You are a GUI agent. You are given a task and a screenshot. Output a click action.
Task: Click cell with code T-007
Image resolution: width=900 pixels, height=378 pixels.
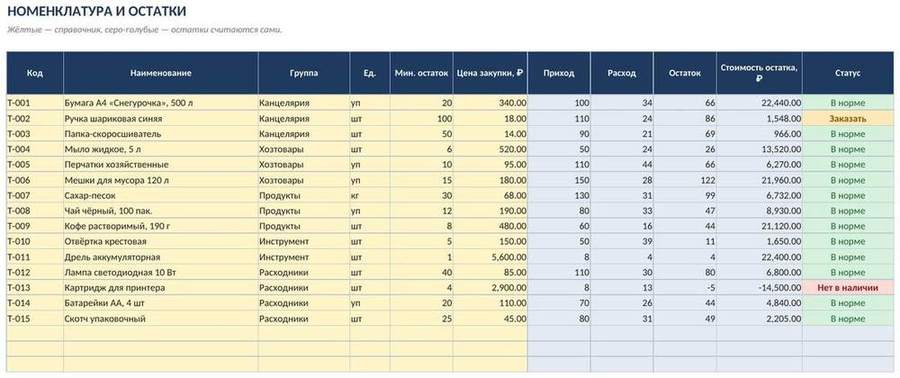35,196
